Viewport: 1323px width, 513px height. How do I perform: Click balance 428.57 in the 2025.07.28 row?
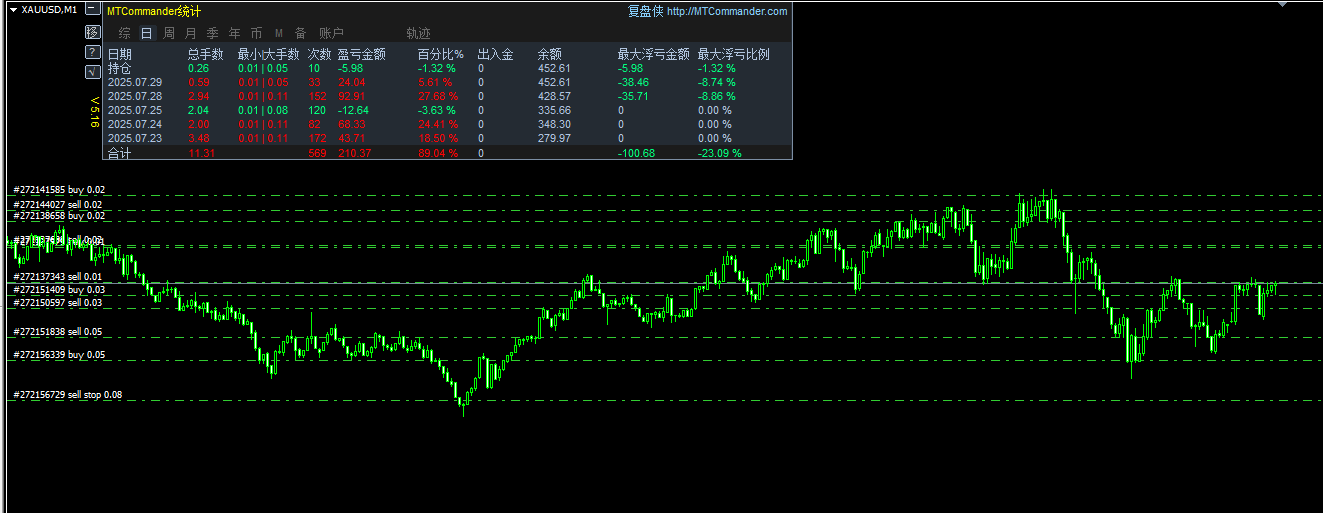pos(554,96)
